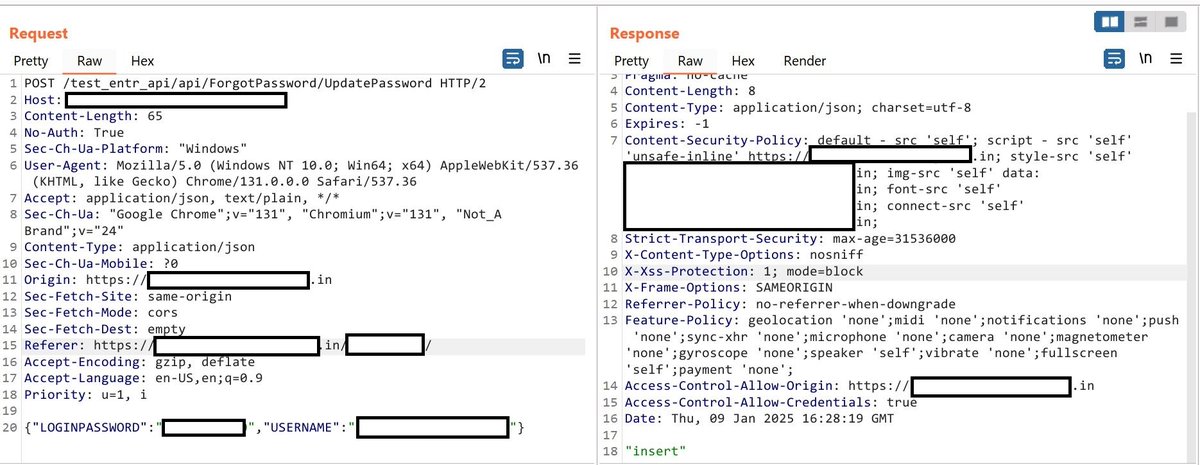Click the "insert" response body text
Screen dimensions: 1200x465
coord(655,452)
